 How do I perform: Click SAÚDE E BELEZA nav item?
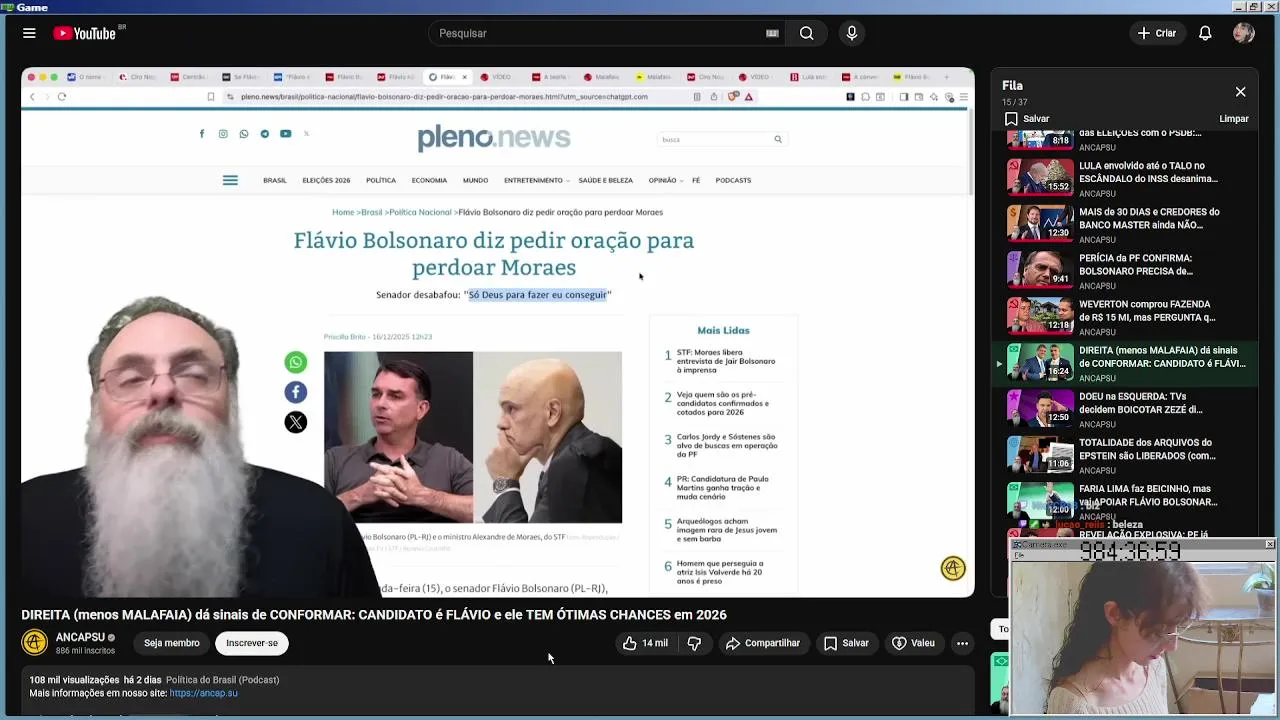pos(605,180)
